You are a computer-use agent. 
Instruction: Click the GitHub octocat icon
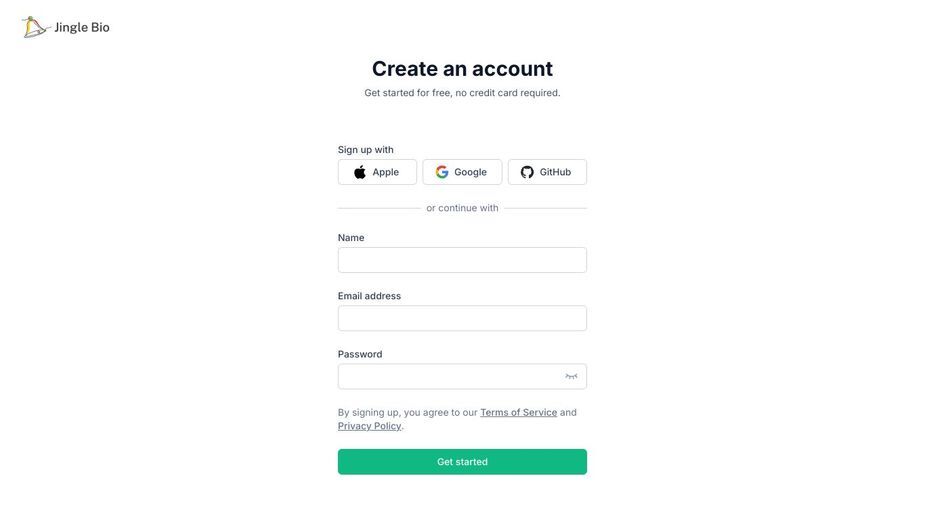pyautogui.click(x=527, y=172)
